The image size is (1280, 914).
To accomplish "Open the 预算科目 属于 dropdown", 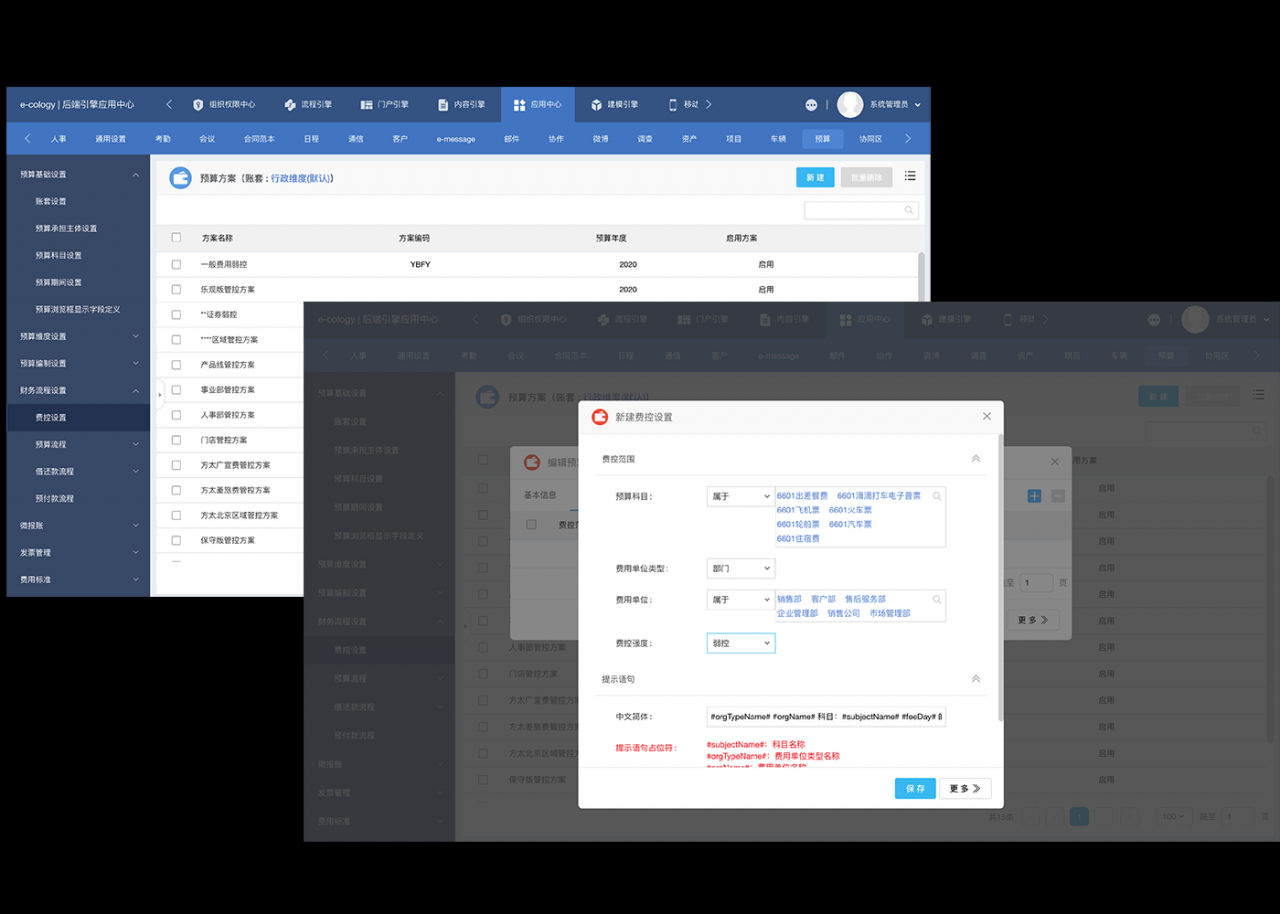I will point(740,496).
